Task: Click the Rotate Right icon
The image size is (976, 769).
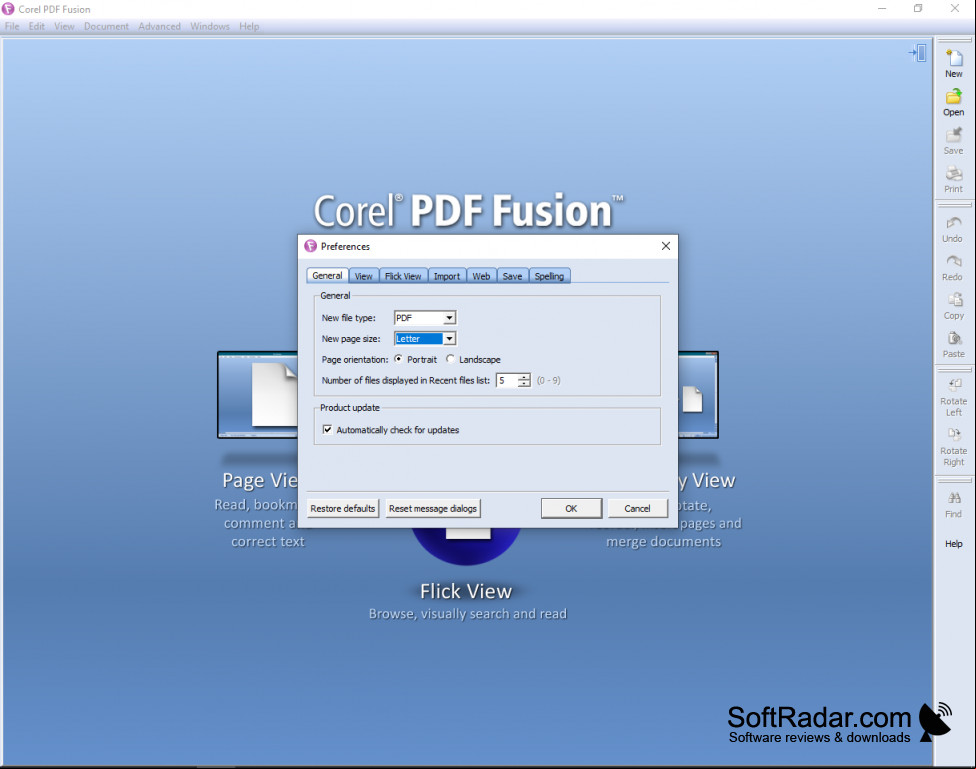Action: coord(954,434)
